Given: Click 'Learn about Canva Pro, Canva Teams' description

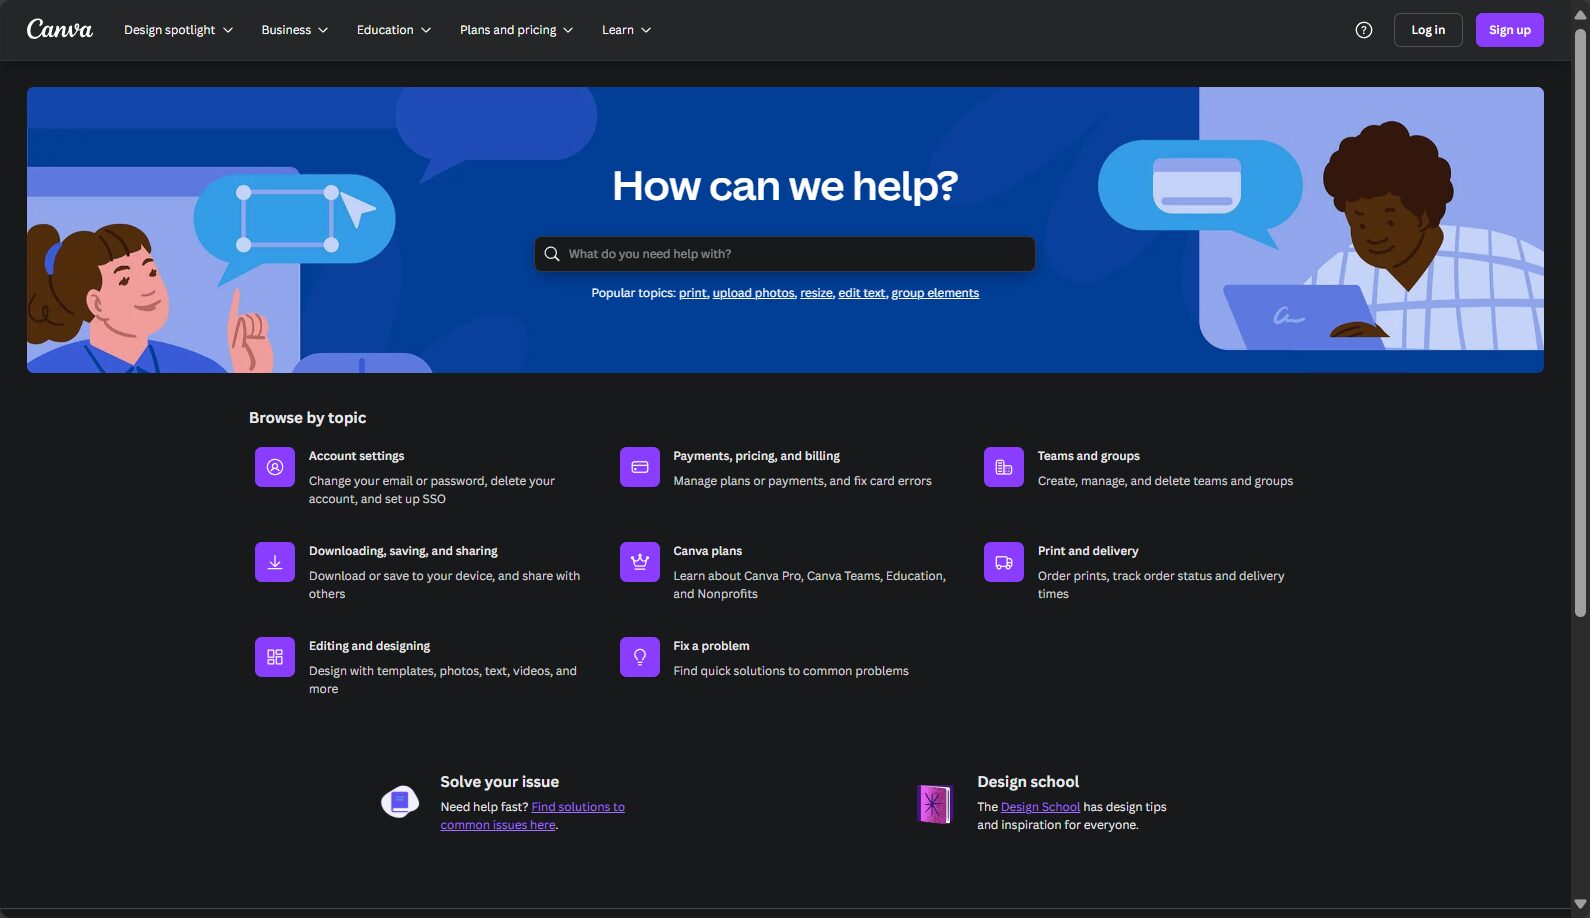Looking at the screenshot, I should click(809, 585).
